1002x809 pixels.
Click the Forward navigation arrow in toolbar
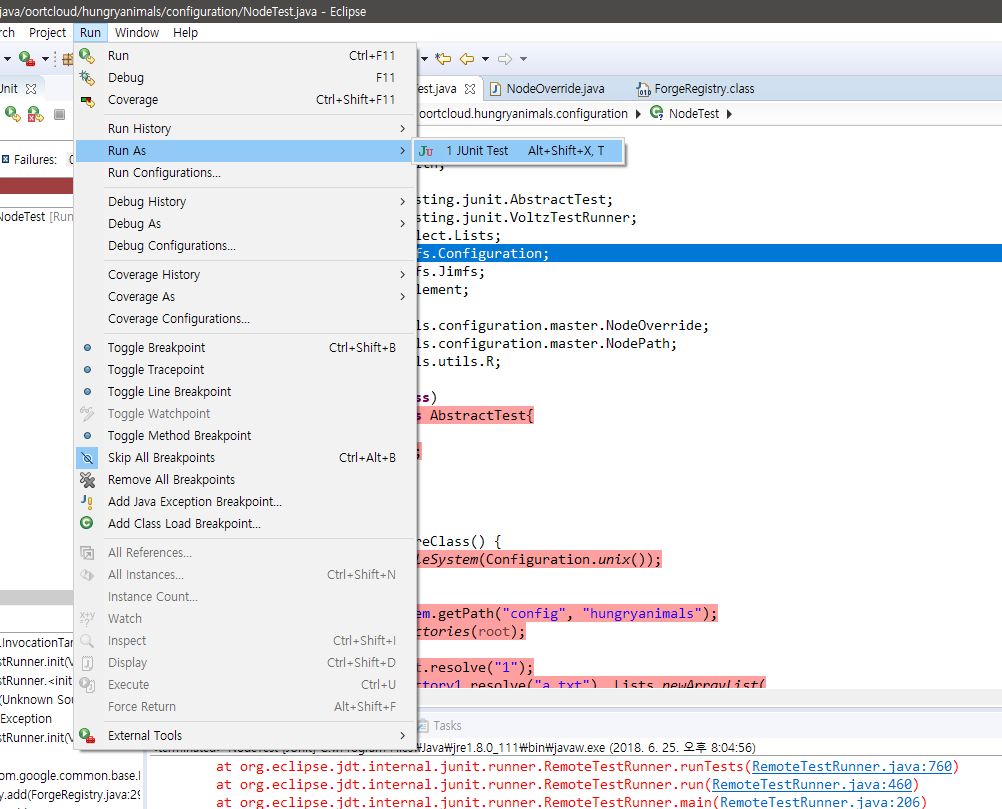tap(505, 59)
